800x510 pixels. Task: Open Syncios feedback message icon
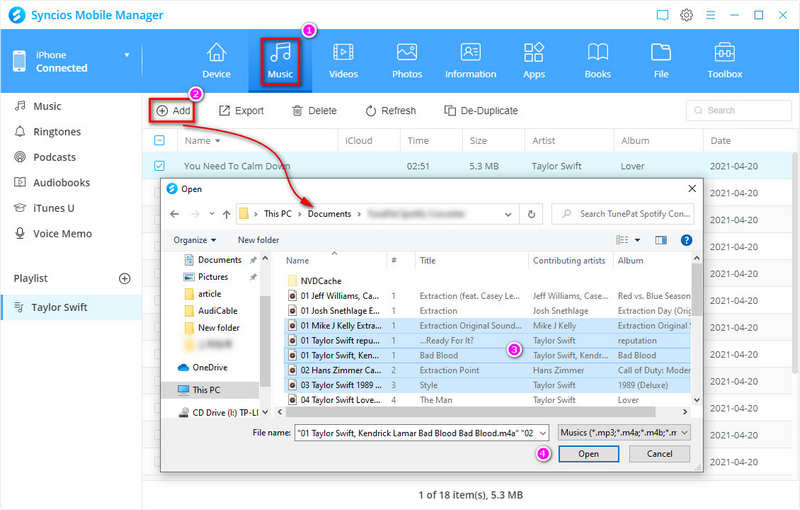tap(662, 15)
